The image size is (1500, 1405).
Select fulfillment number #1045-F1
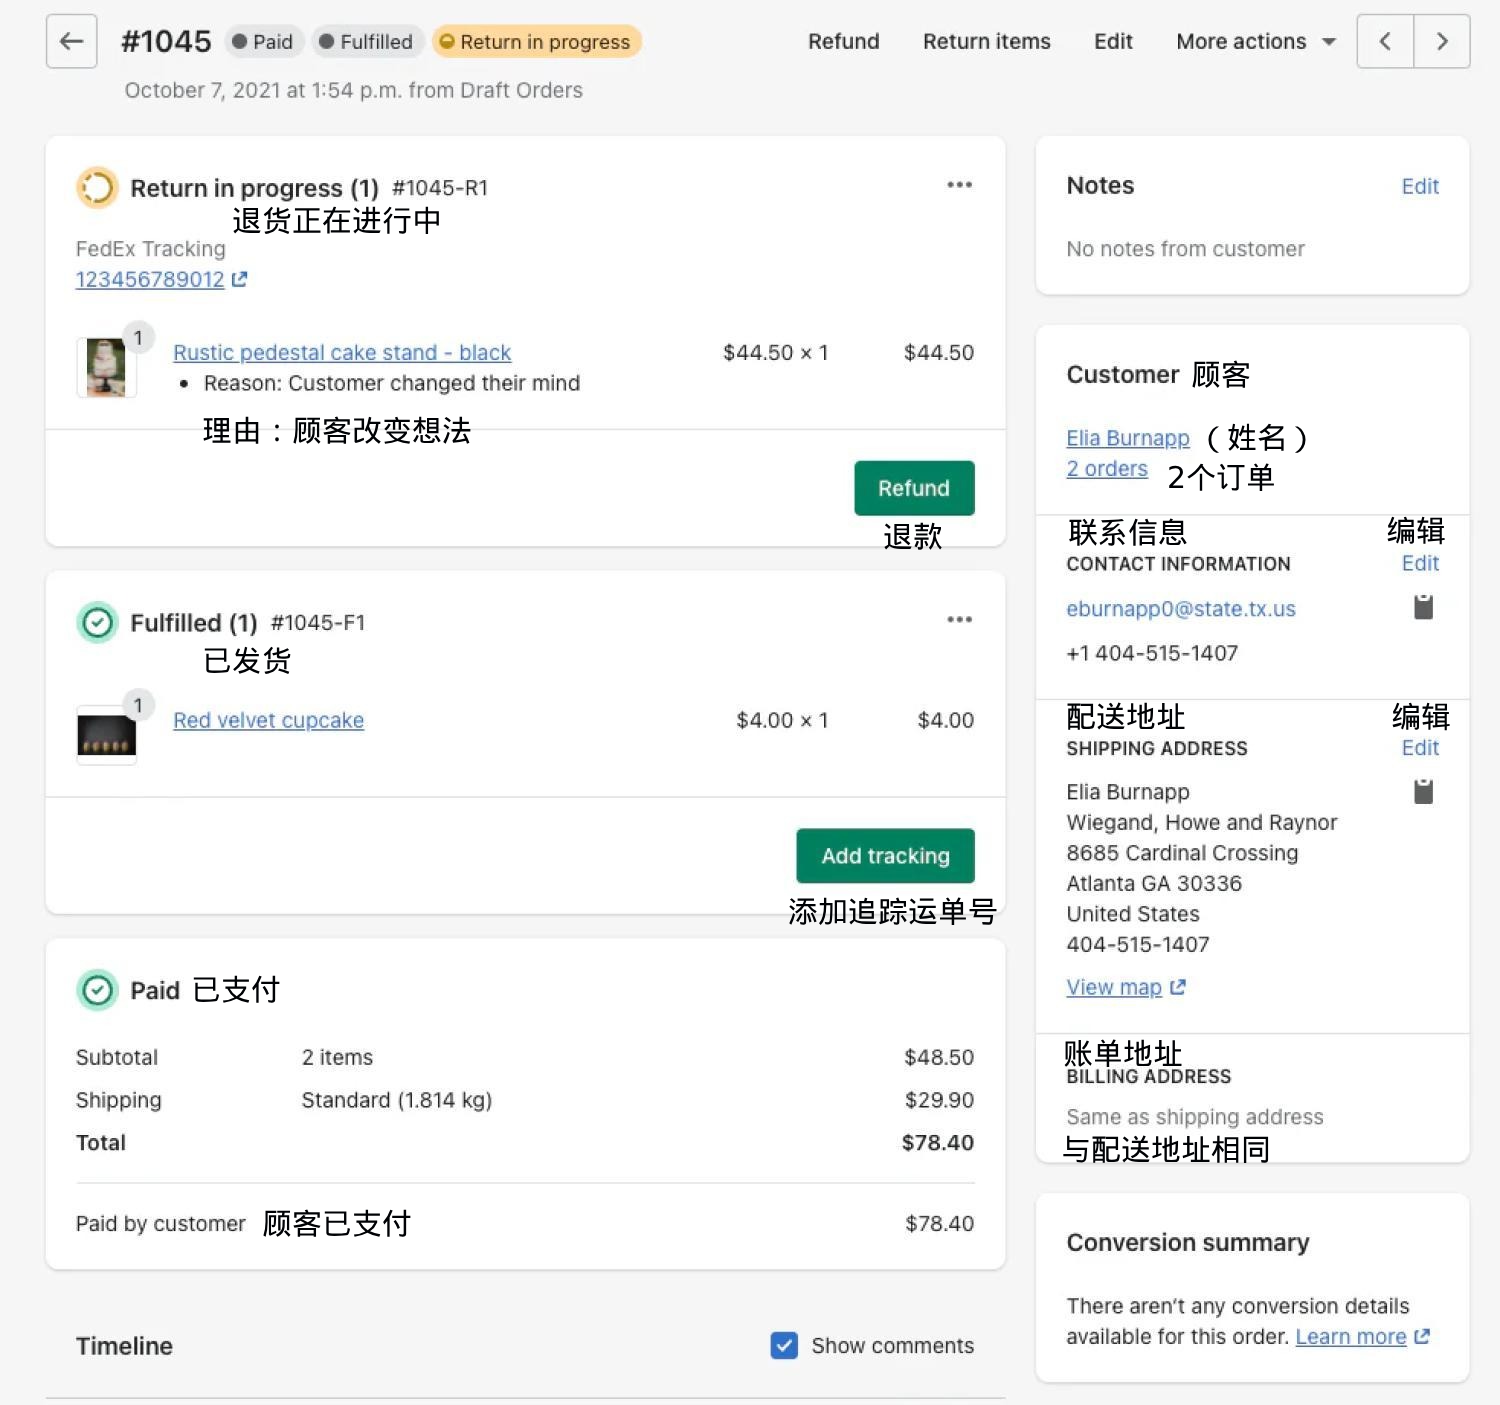click(x=318, y=622)
